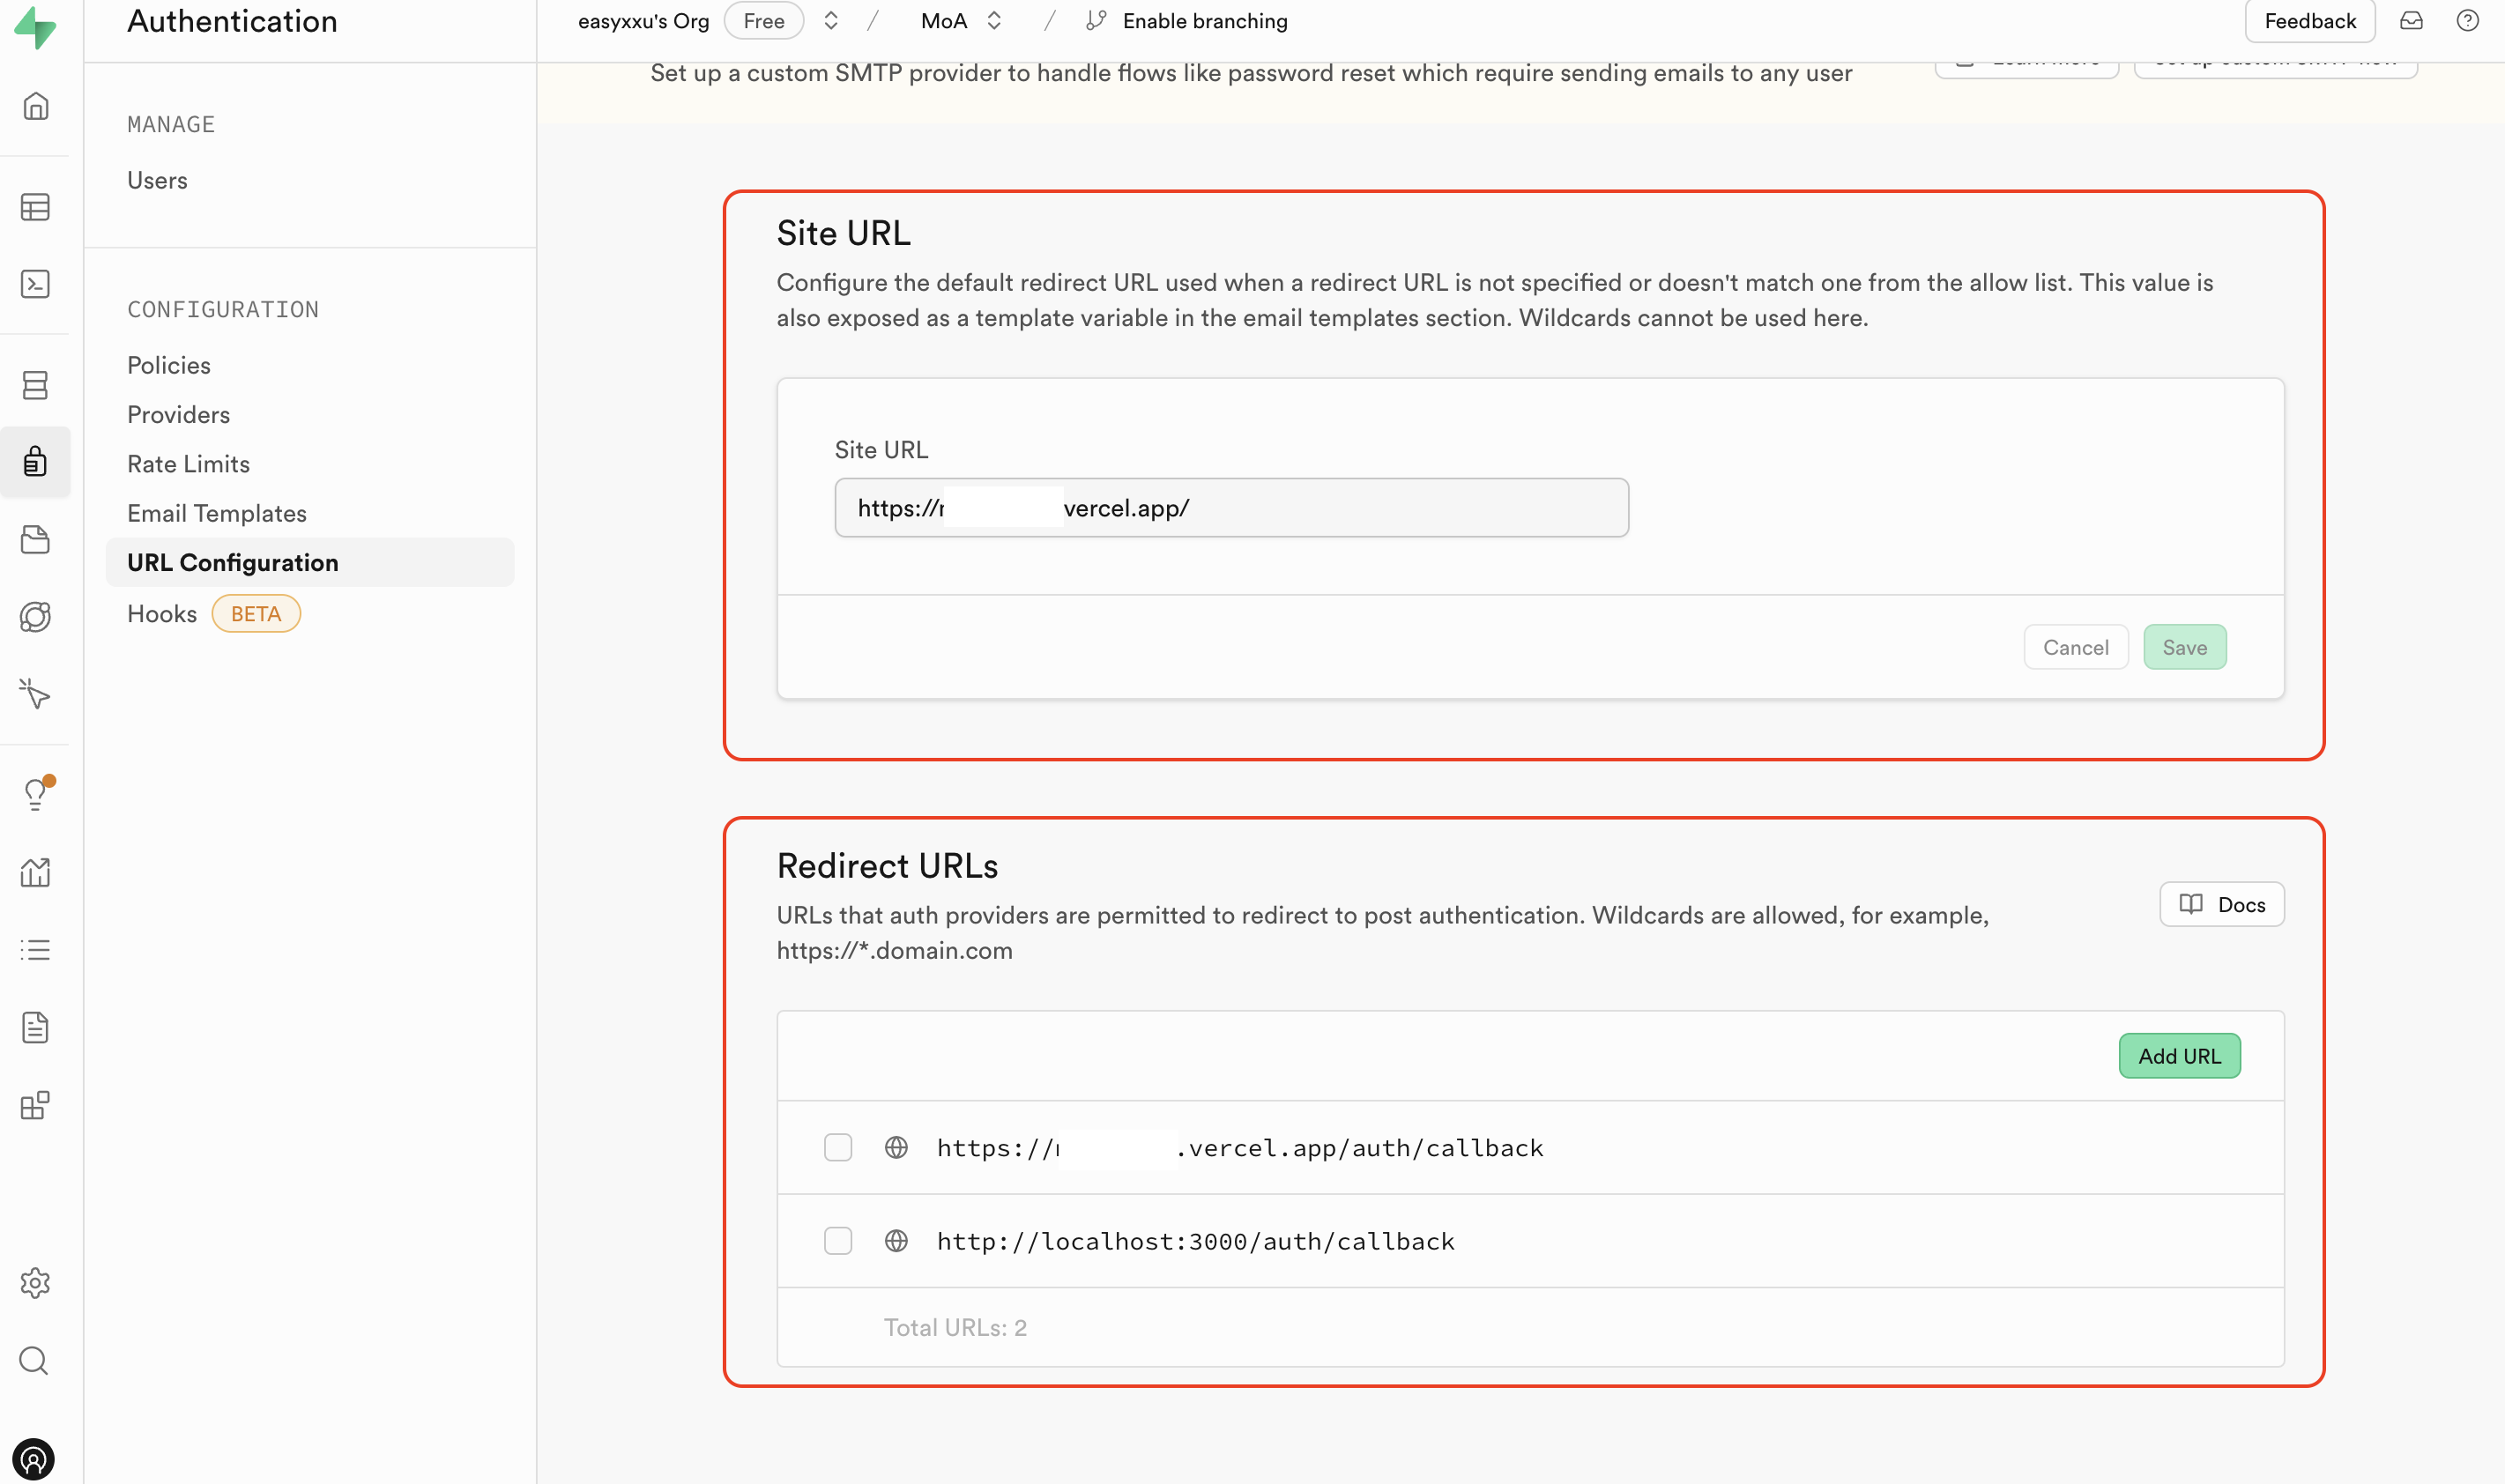This screenshot has height=1484, width=2505.
Task: Open Project Settings gear icon
Action: coord(35,1282)
